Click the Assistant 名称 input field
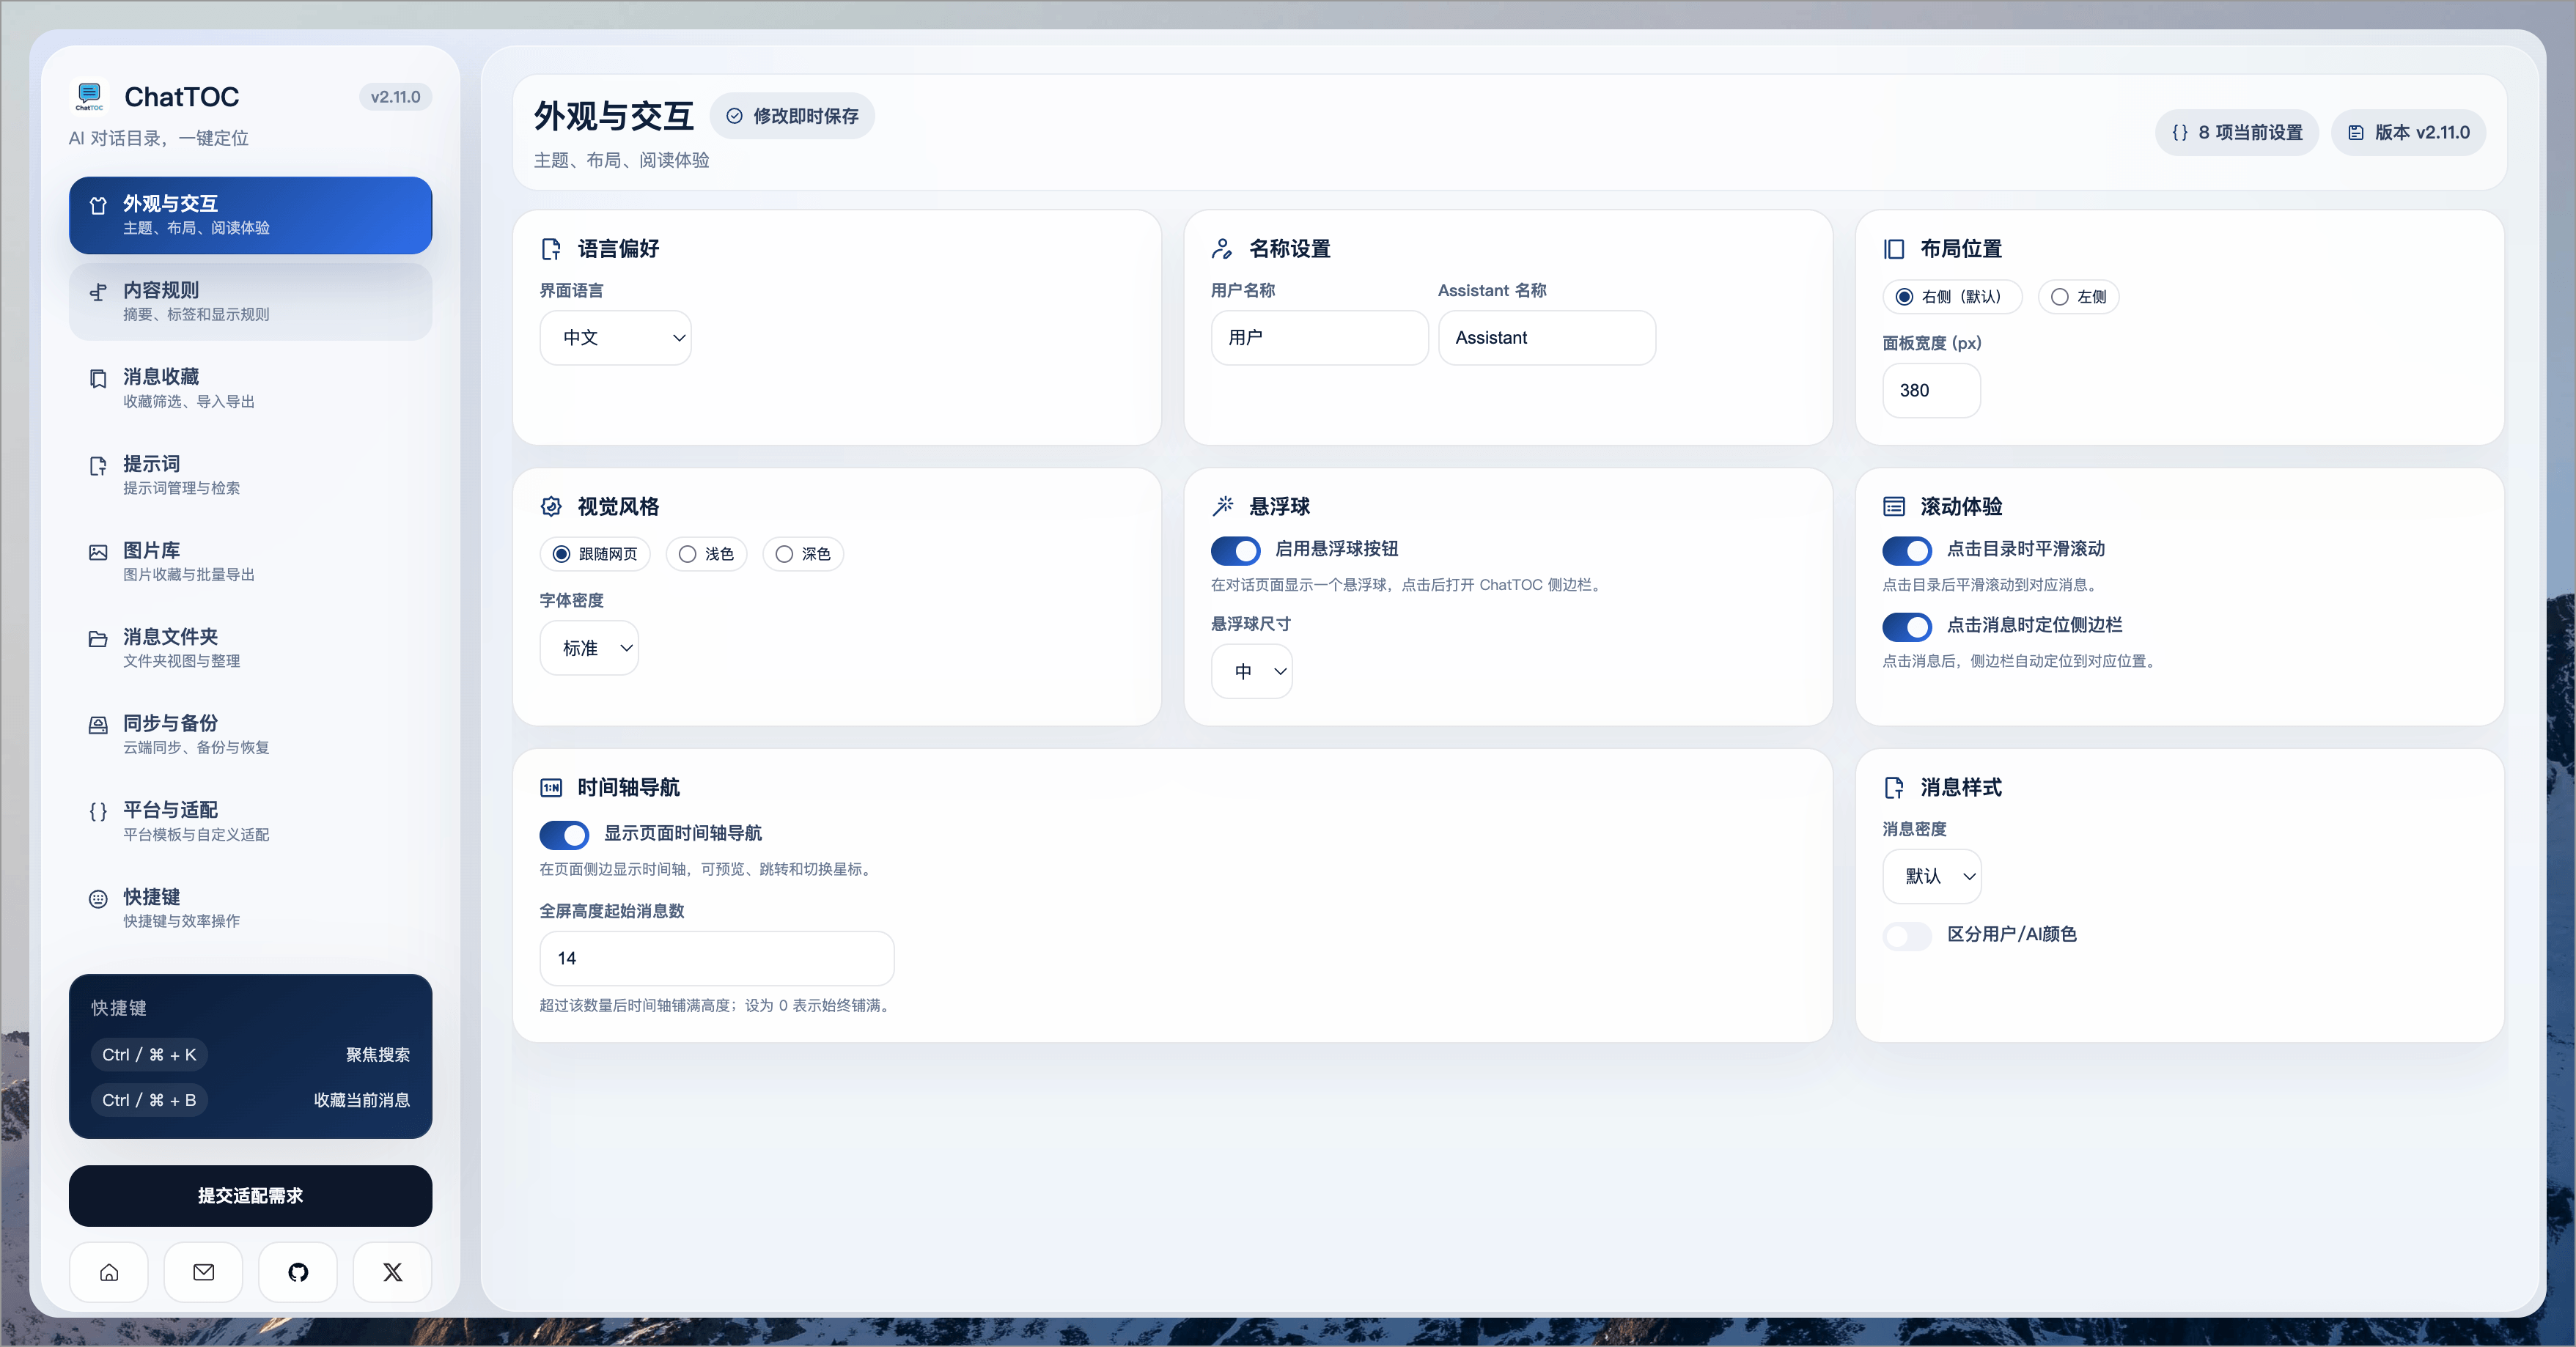 pos(1547,338)
